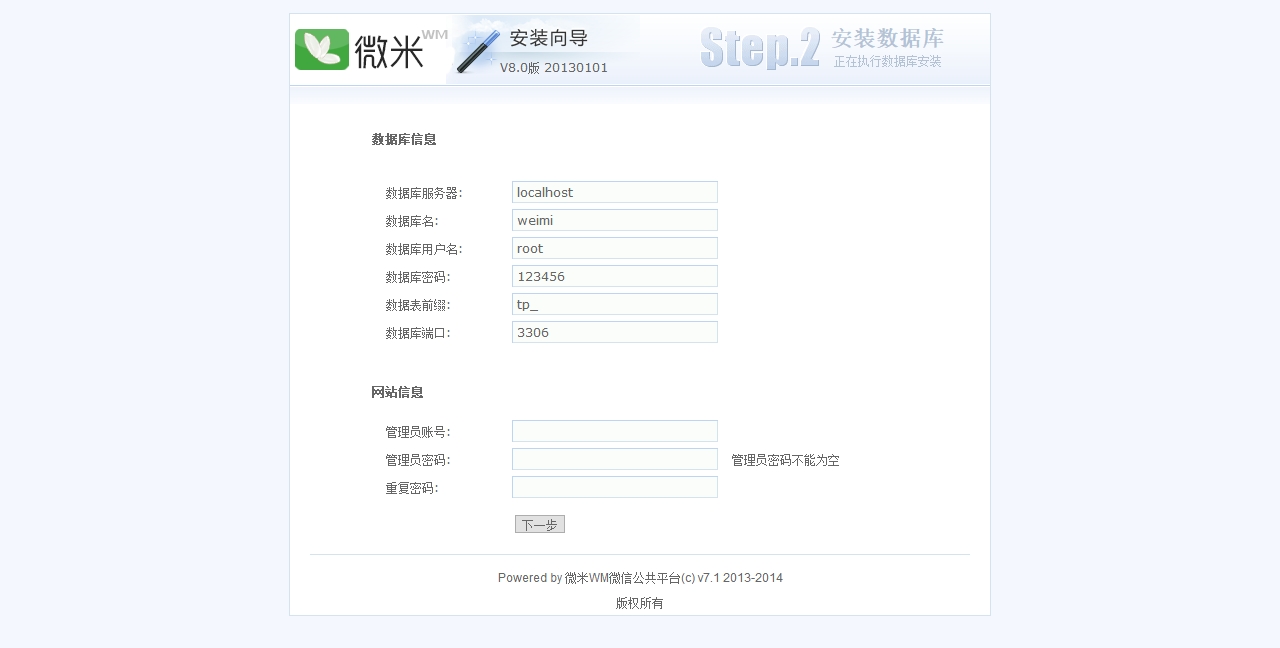Click the 数据库名 label
This screenshot has height=648, width=1280.
pos(412,221)
